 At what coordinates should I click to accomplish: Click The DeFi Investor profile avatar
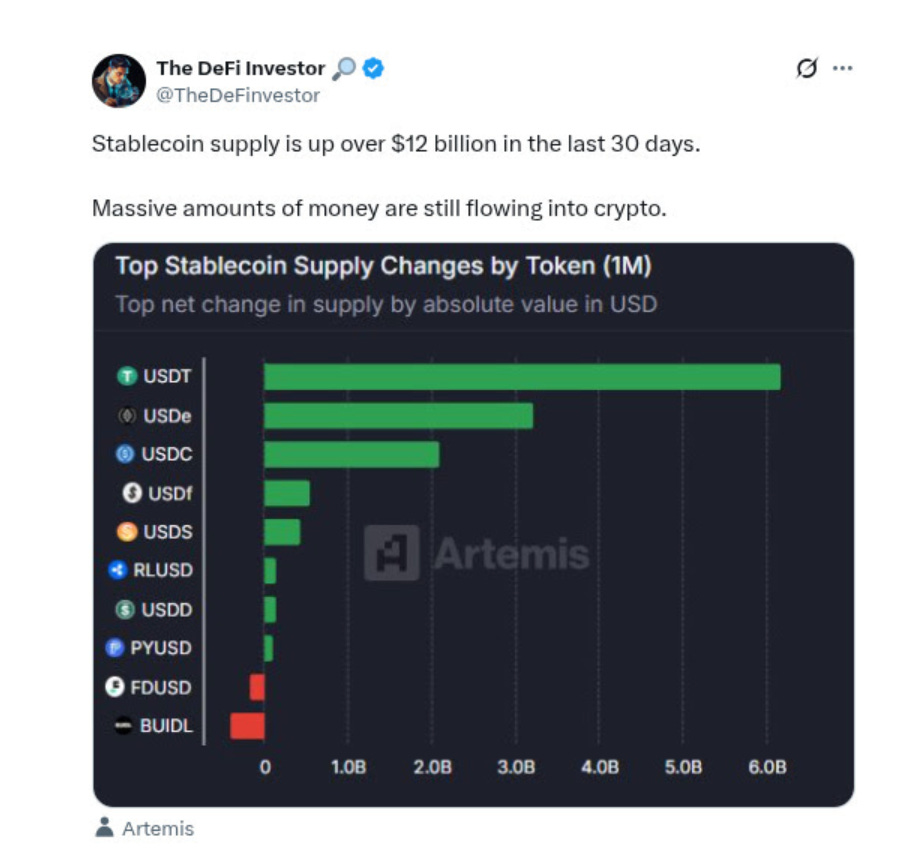pos(119,81)
